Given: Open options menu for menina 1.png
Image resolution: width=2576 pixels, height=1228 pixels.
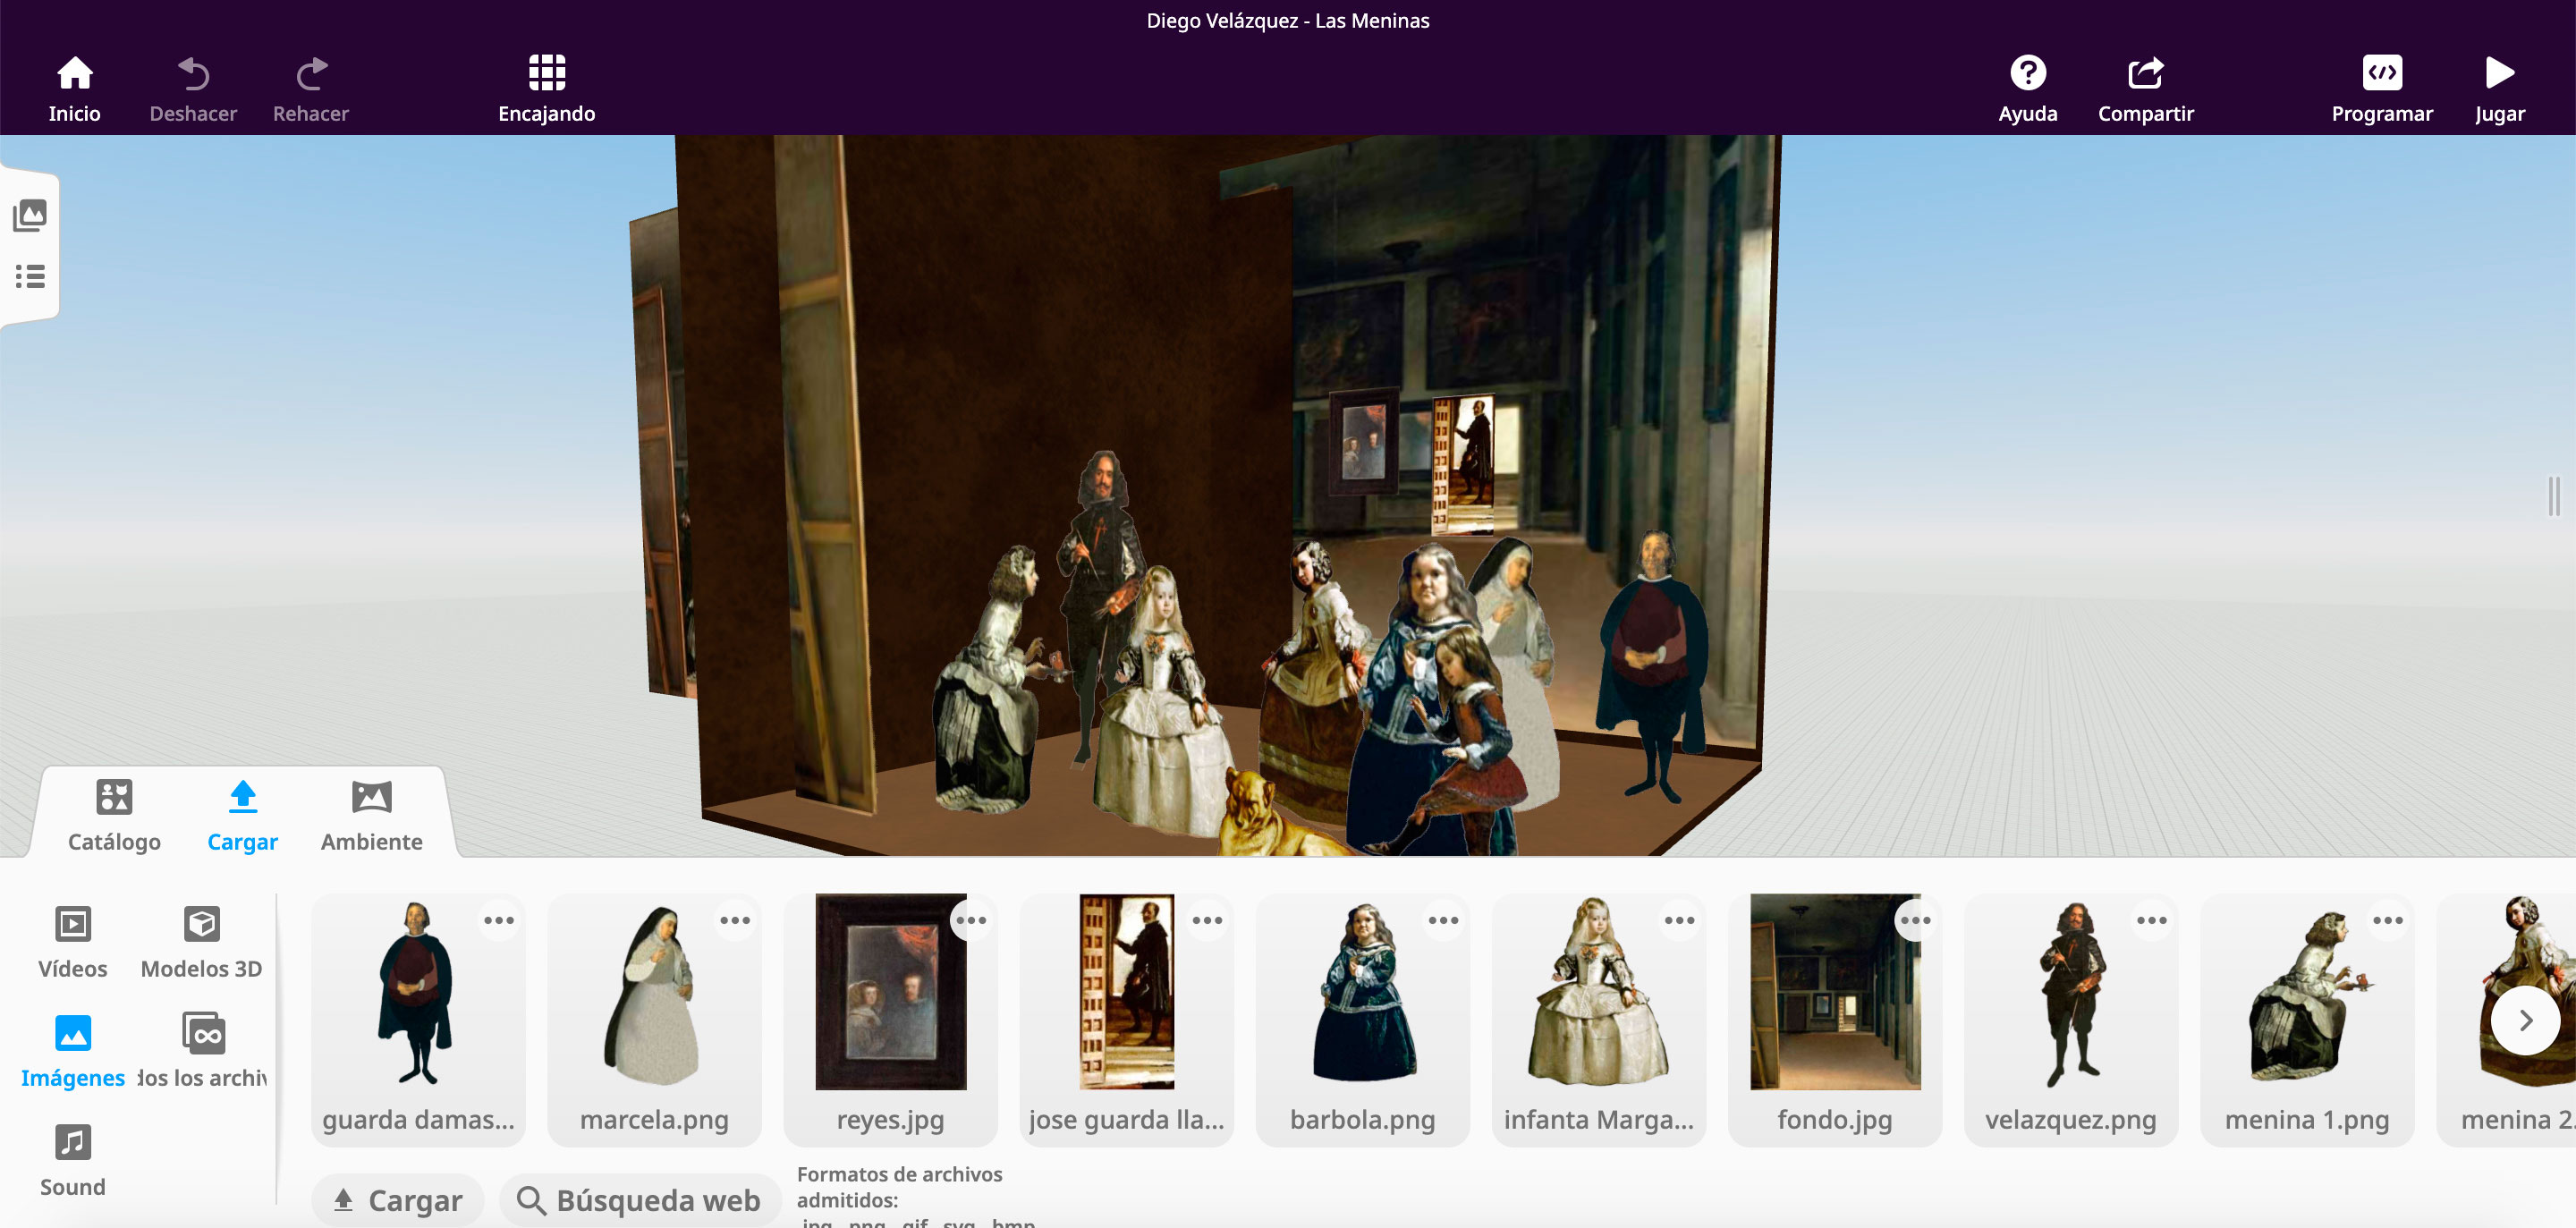Looking at the screenshot, I should point(2386,920).
